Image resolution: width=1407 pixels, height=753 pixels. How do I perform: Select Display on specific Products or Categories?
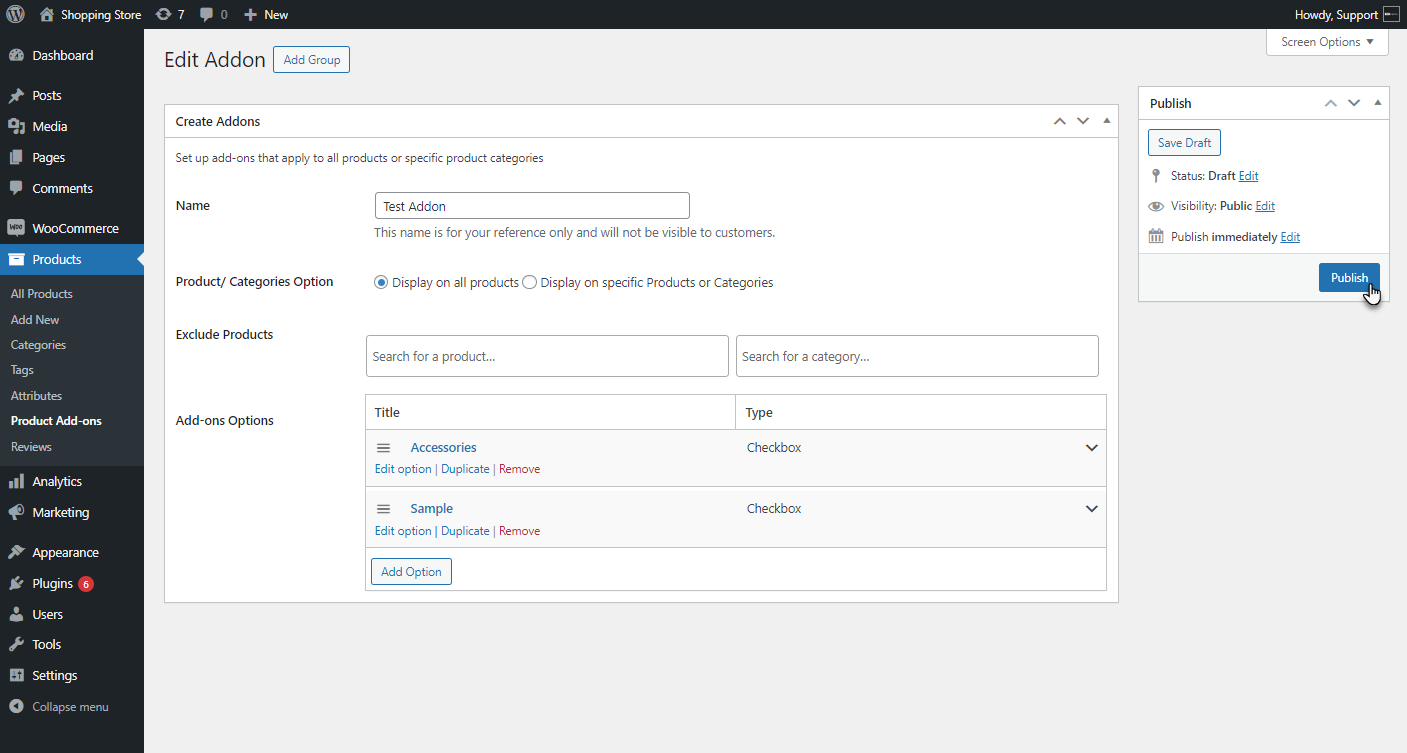[x=530, y=283]
